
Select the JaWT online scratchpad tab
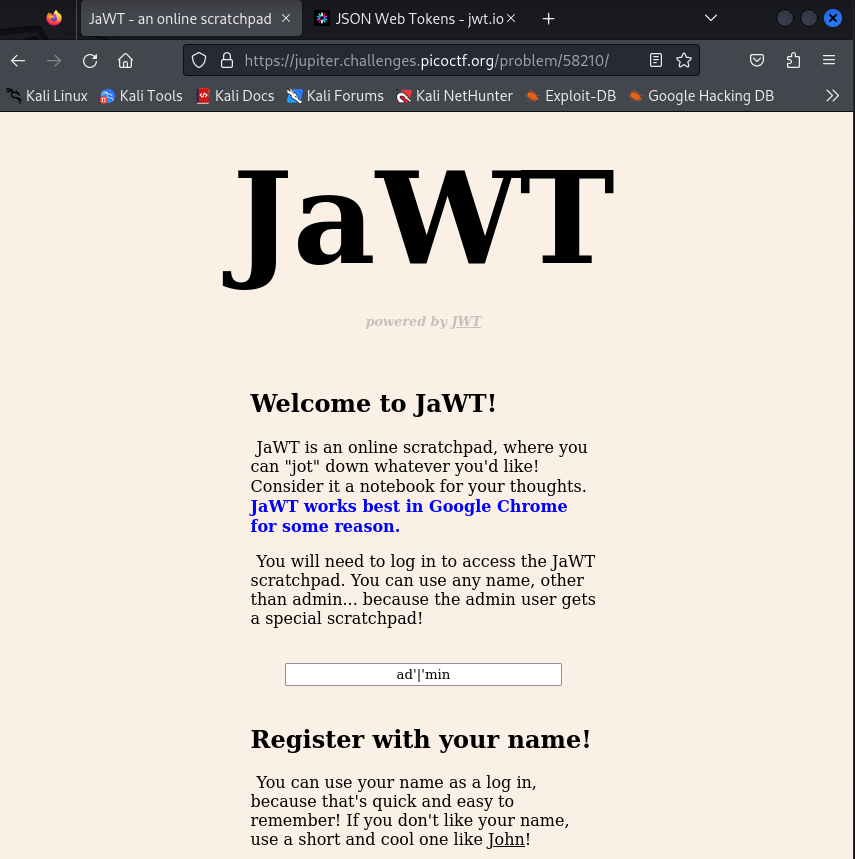click(191, 19)
